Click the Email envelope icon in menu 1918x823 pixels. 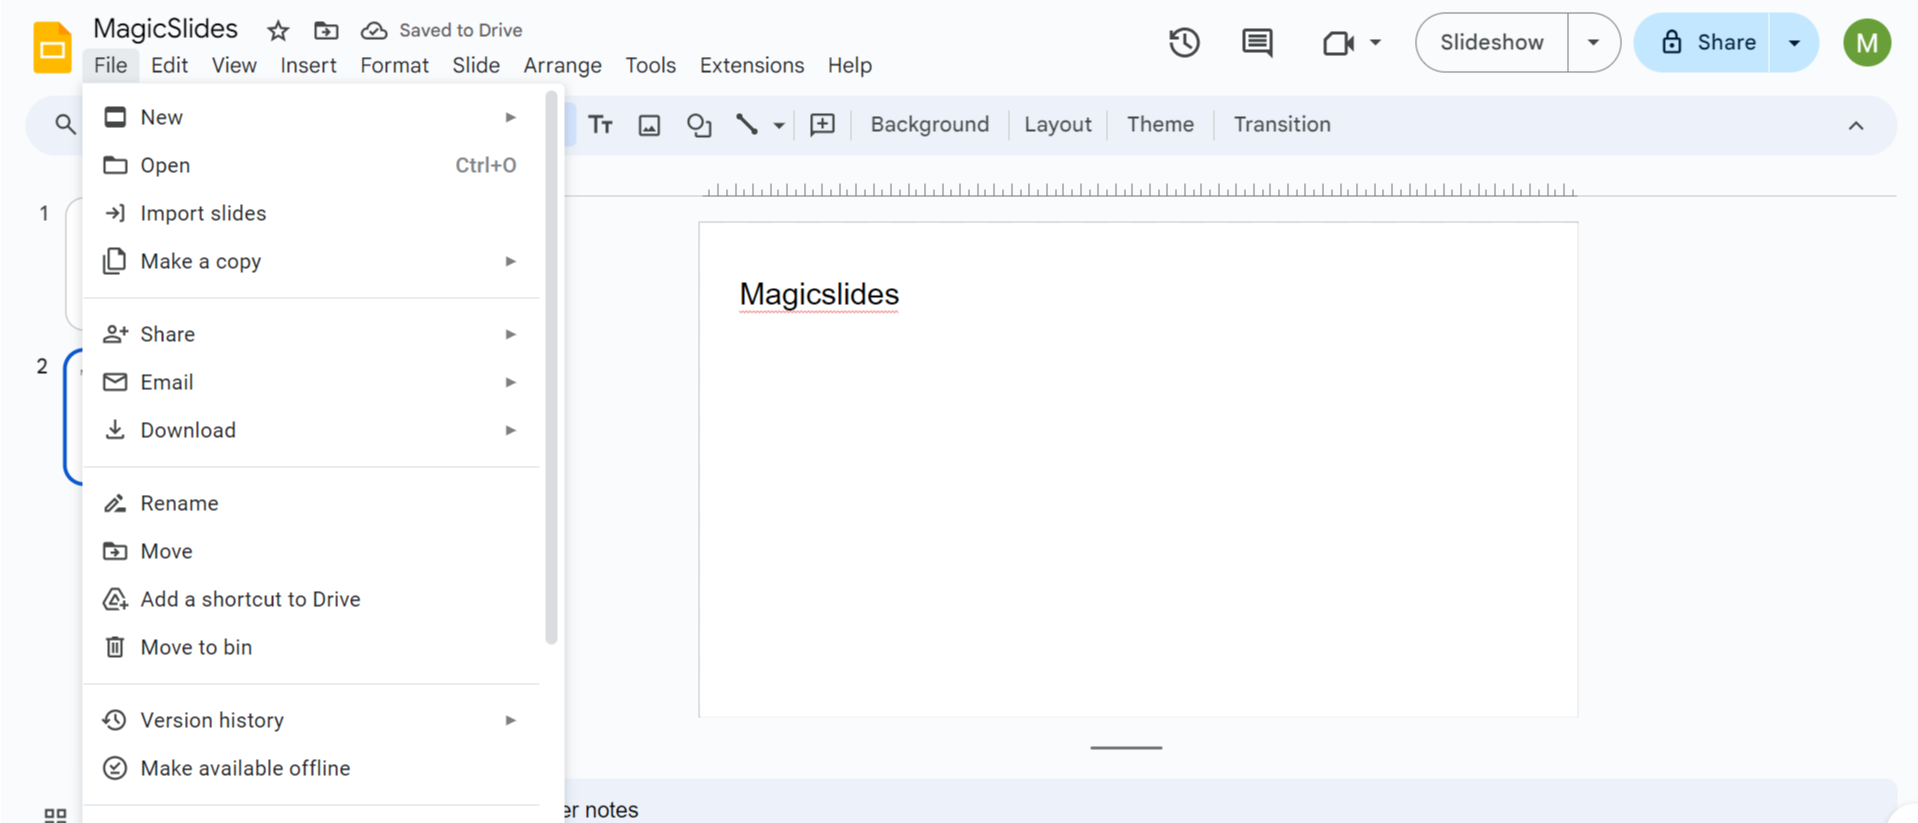pyautogui.click(x=115, y=382)
